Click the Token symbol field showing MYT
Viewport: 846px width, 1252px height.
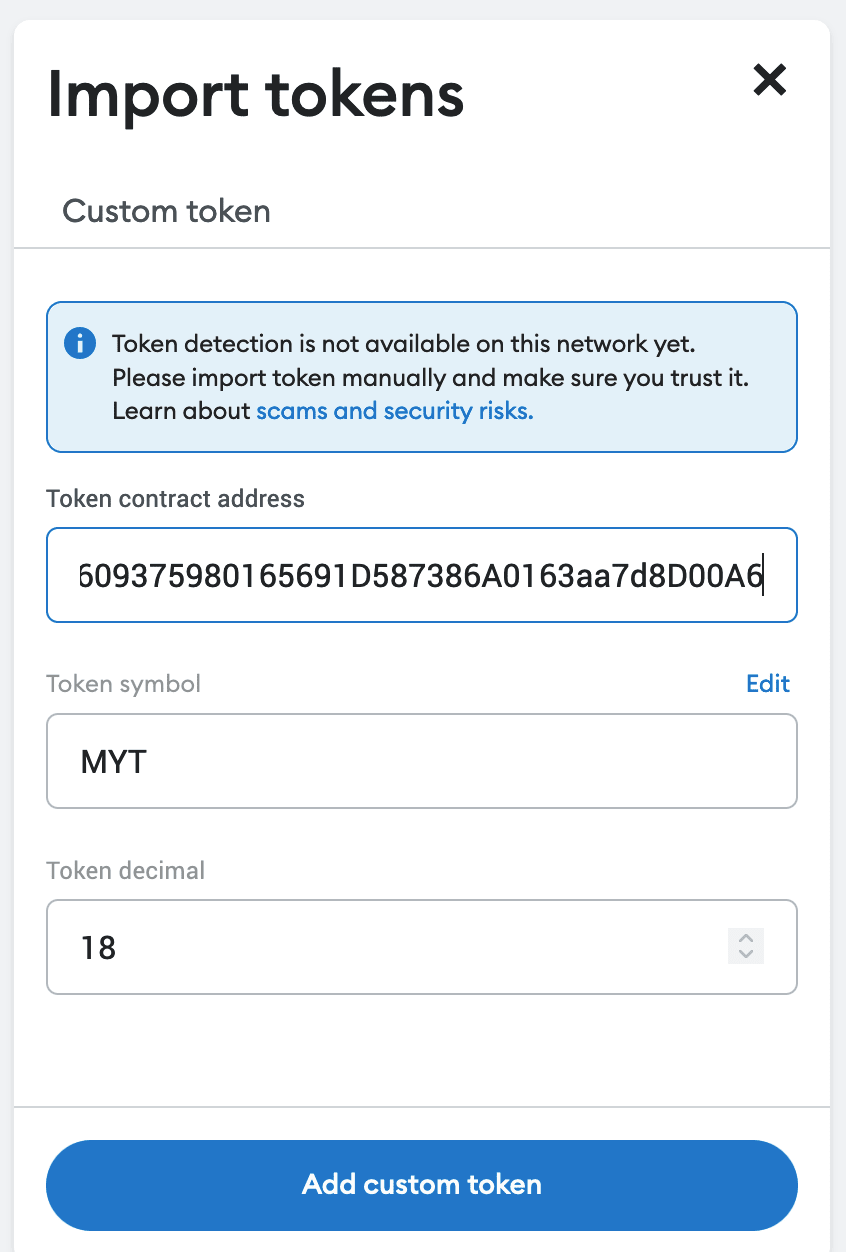click(x=421, y=761)
